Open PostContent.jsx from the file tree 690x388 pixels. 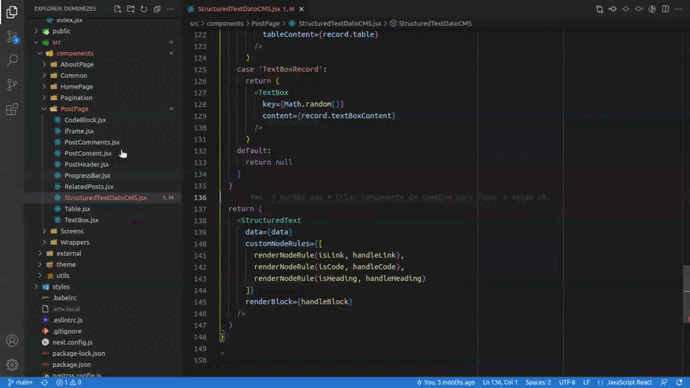click(x=88, y=153)
